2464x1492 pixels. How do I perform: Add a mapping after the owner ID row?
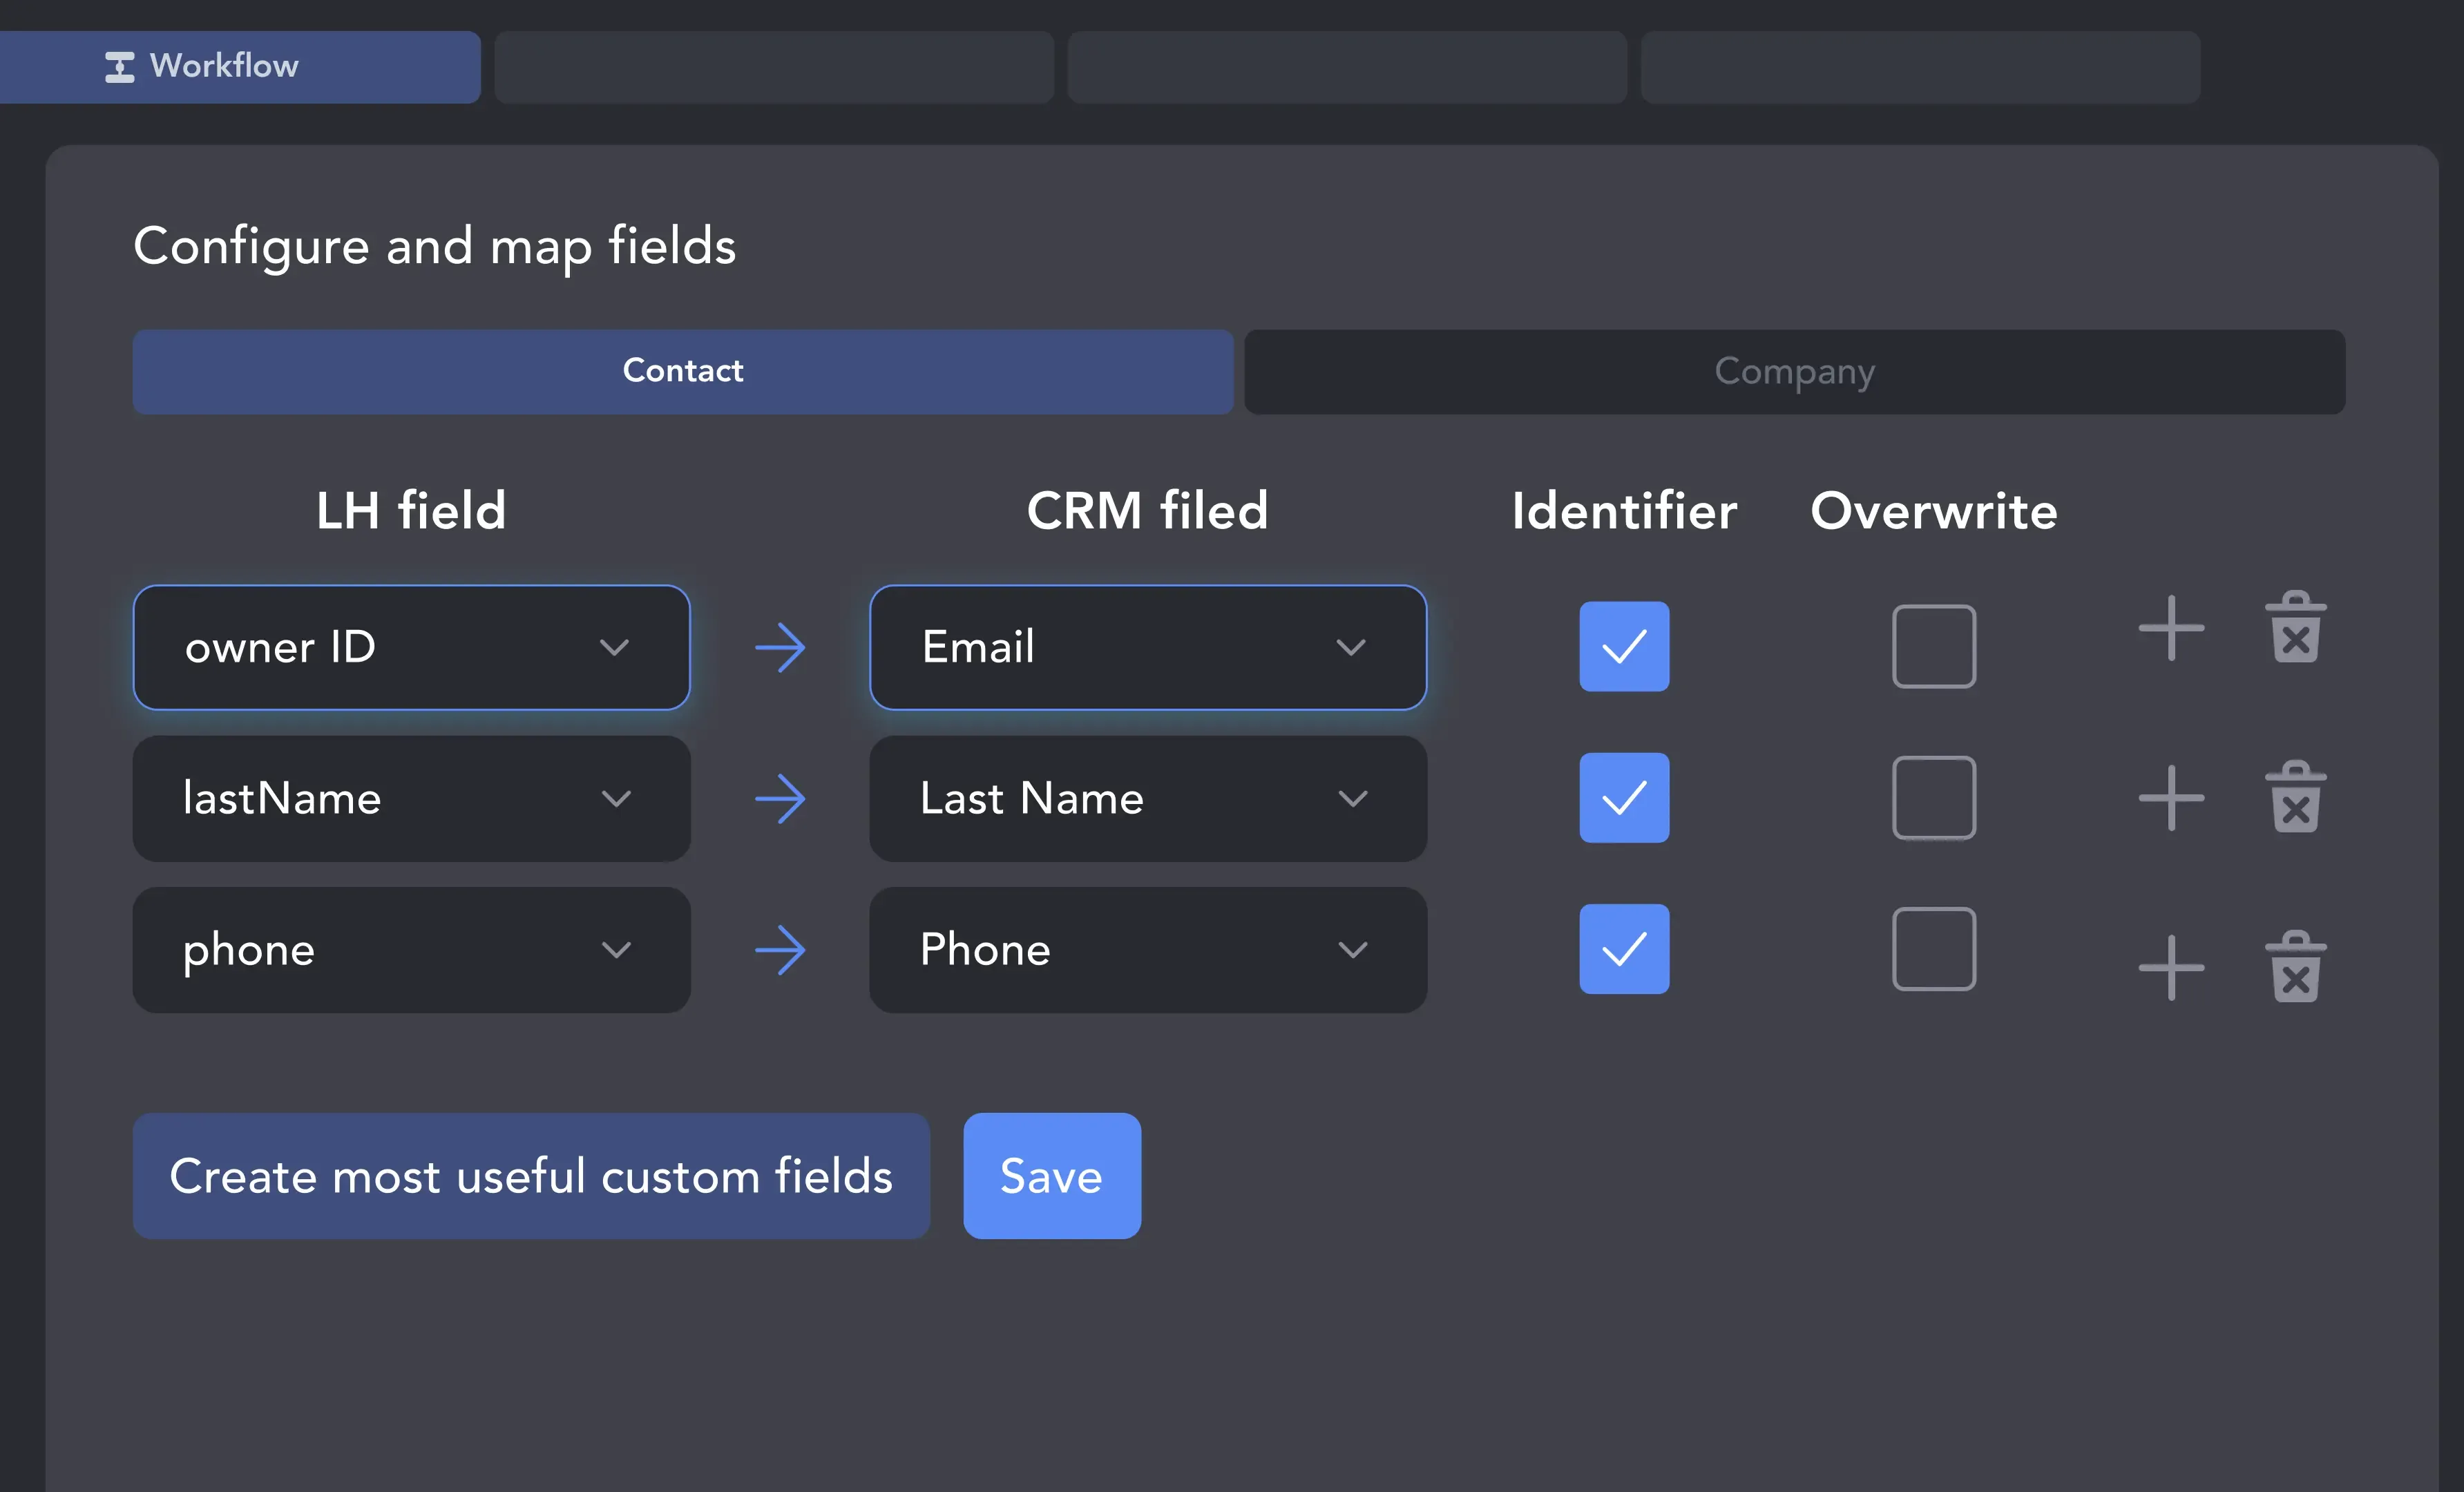pos(2171,628)
